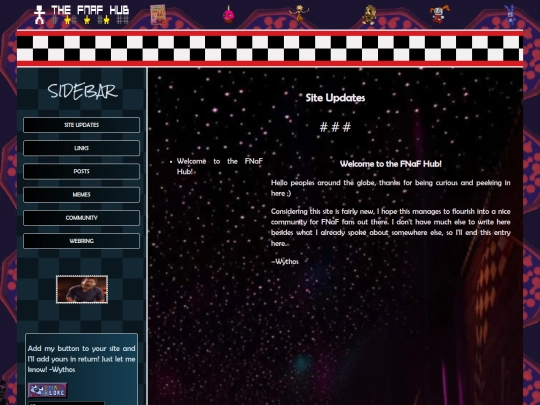Screen dimensions: 540x405
Task: Click the stamp image in sidebar
Action: (82, 290)
